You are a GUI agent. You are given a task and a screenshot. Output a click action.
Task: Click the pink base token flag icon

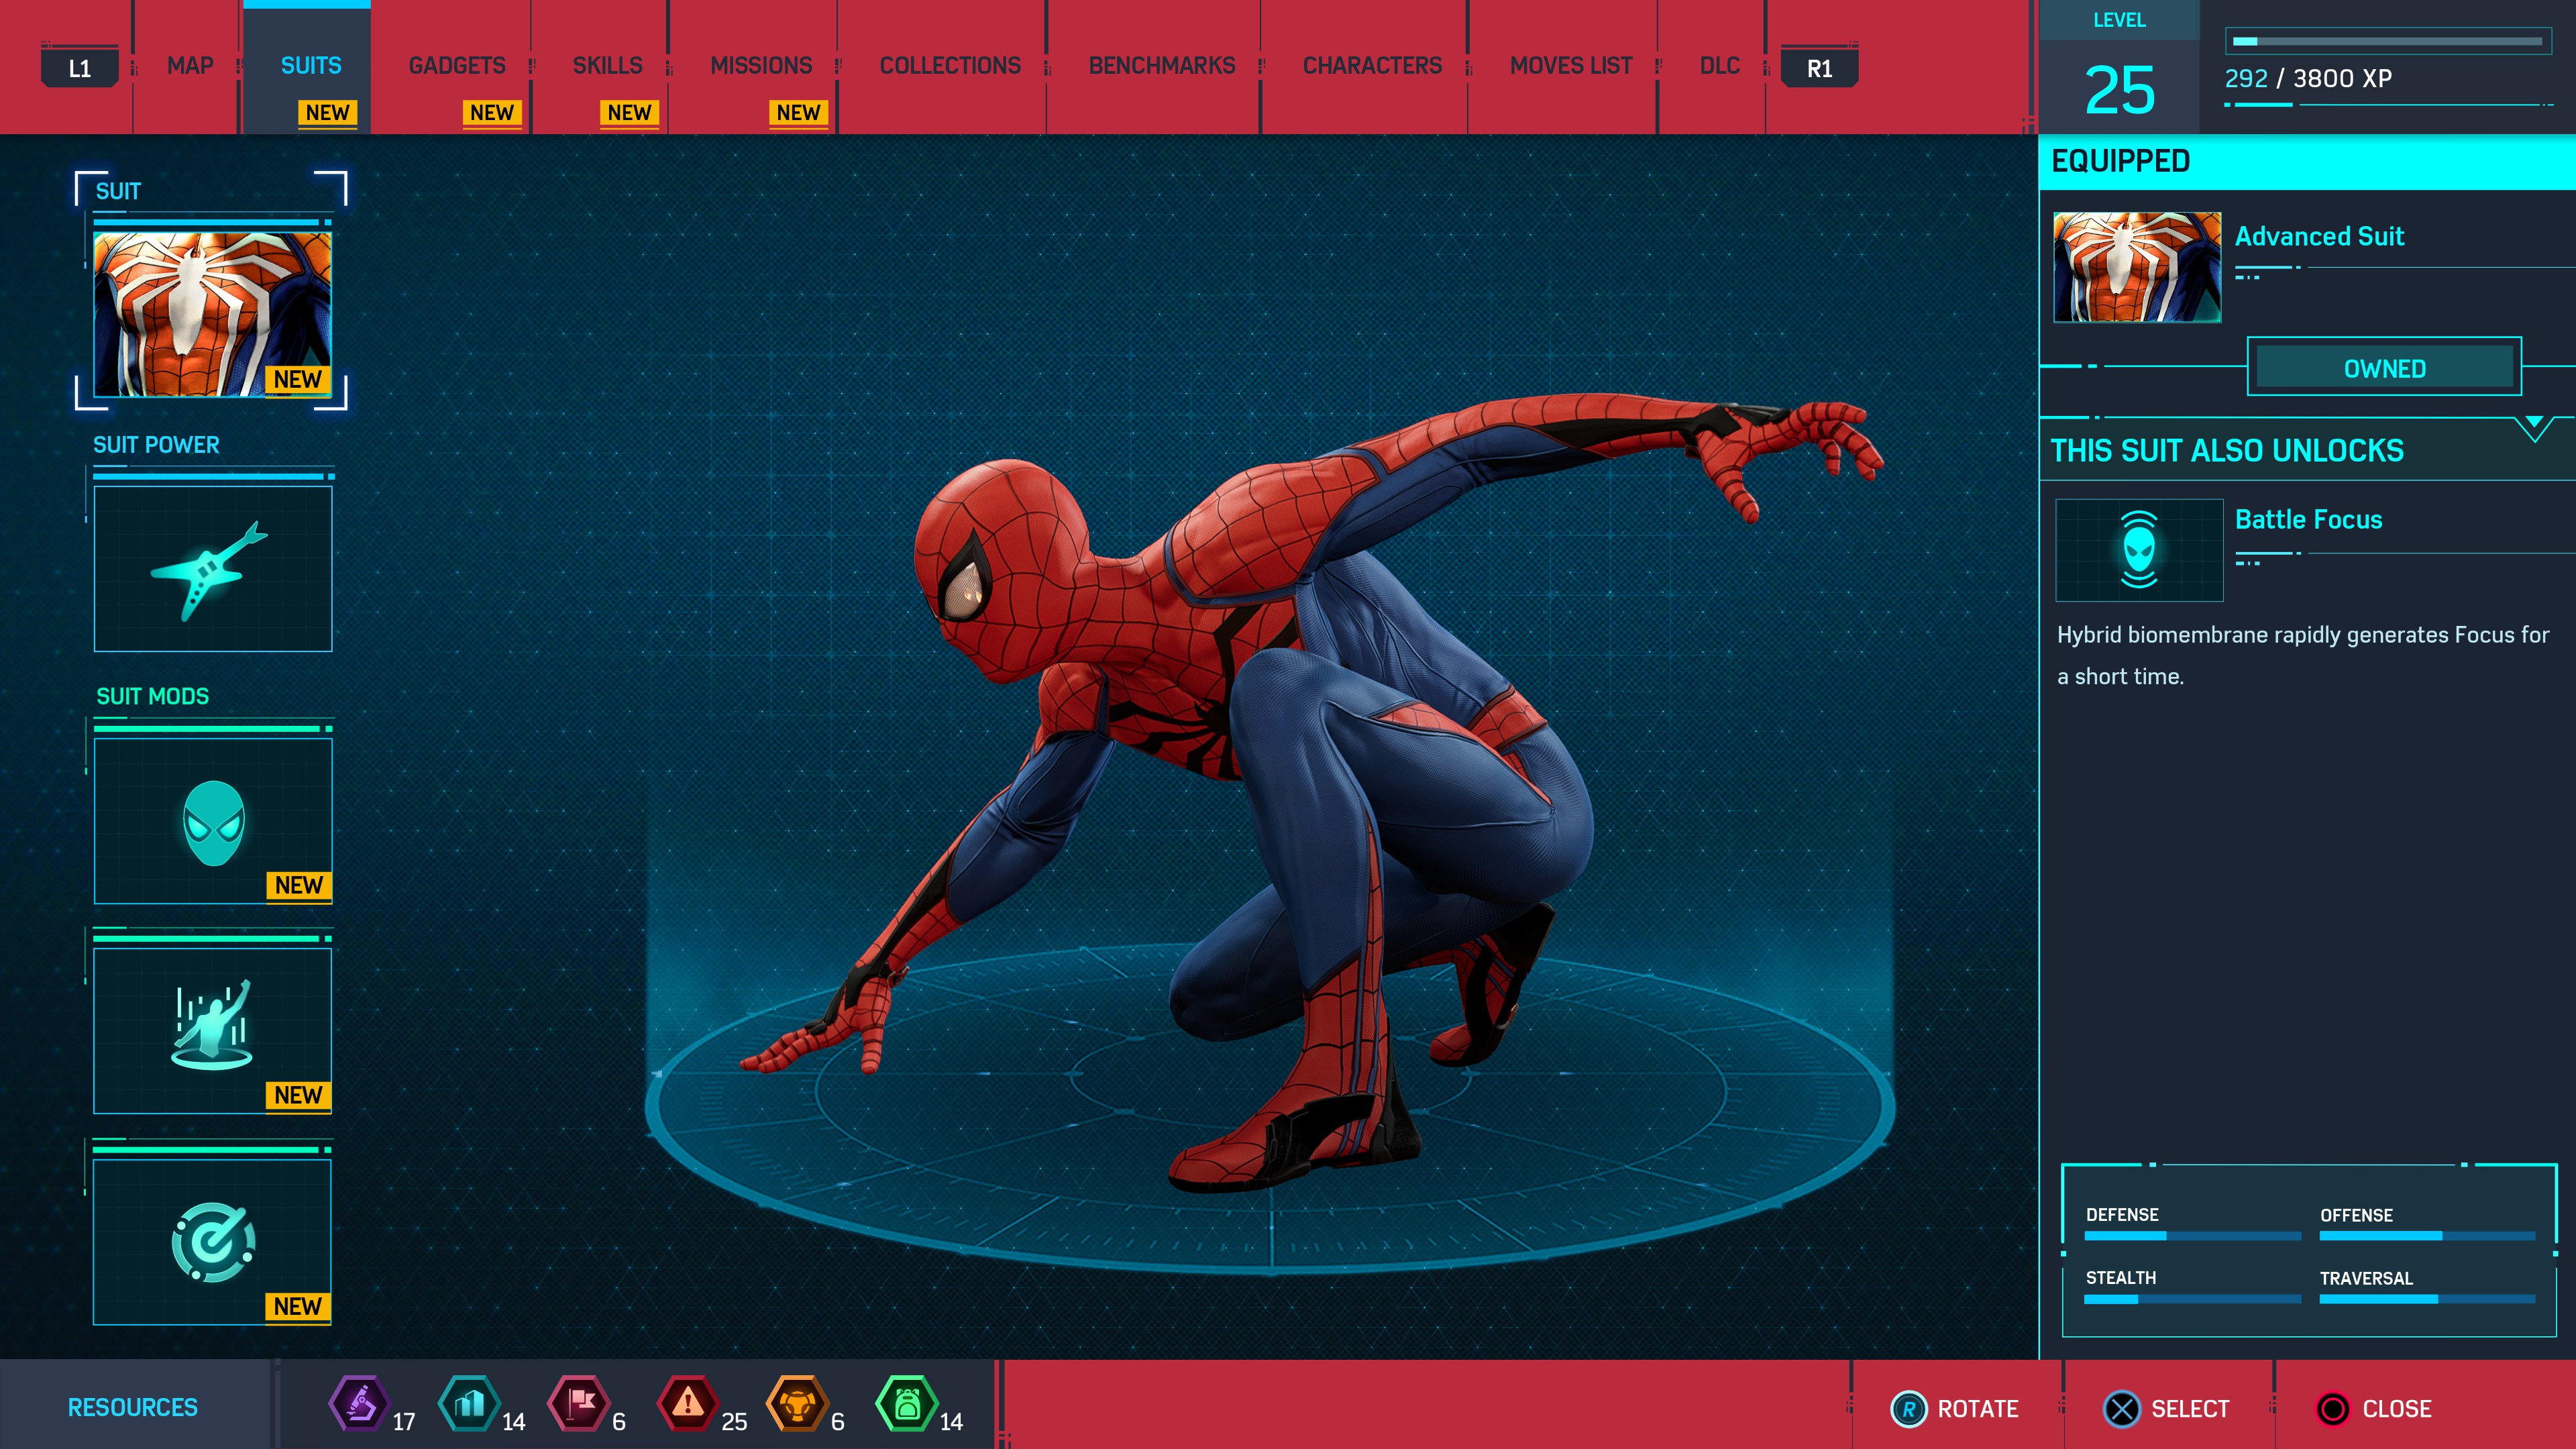pyautogui.click(x=579, y=1404)
